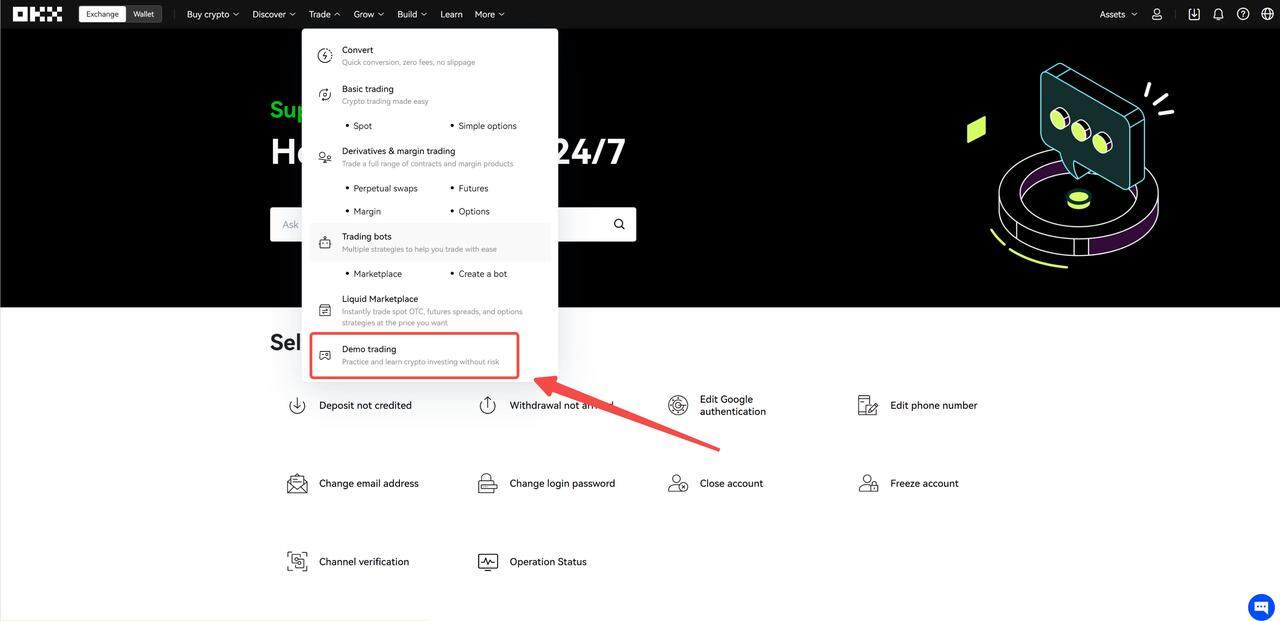Open Close account help
The image size is (1280, 621).
tap(731, 483)
